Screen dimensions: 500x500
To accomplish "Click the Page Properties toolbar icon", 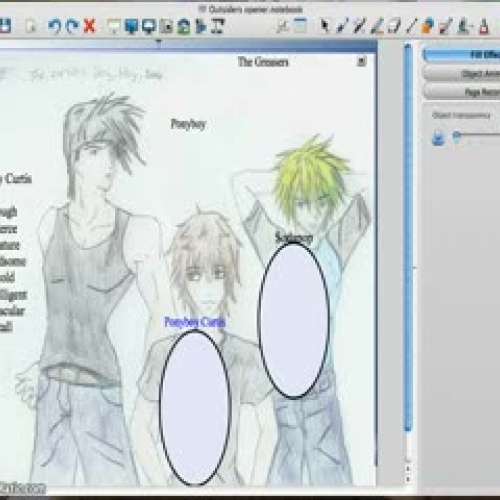I will (301, 26).
